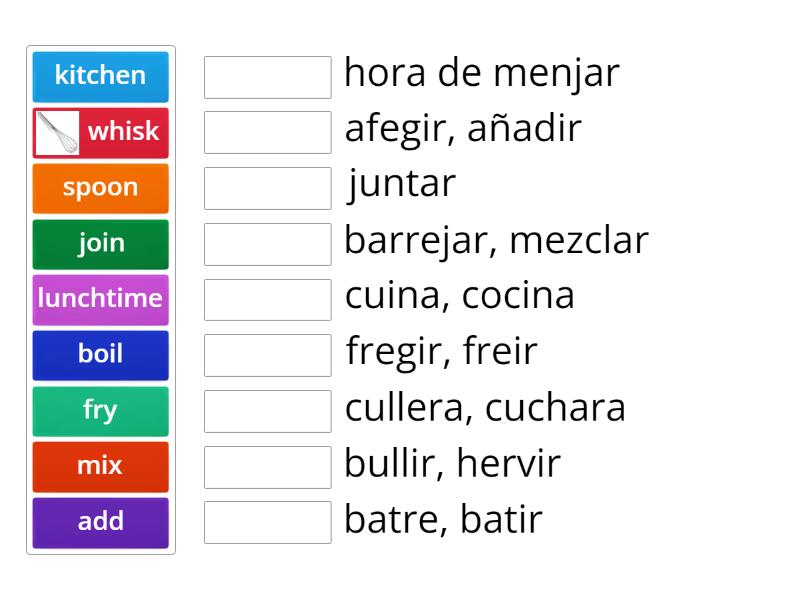The height and width of the screenshot is (600, 800).
Task: Select the blue 'kitchen' tile
Action: tap(100, 76)
